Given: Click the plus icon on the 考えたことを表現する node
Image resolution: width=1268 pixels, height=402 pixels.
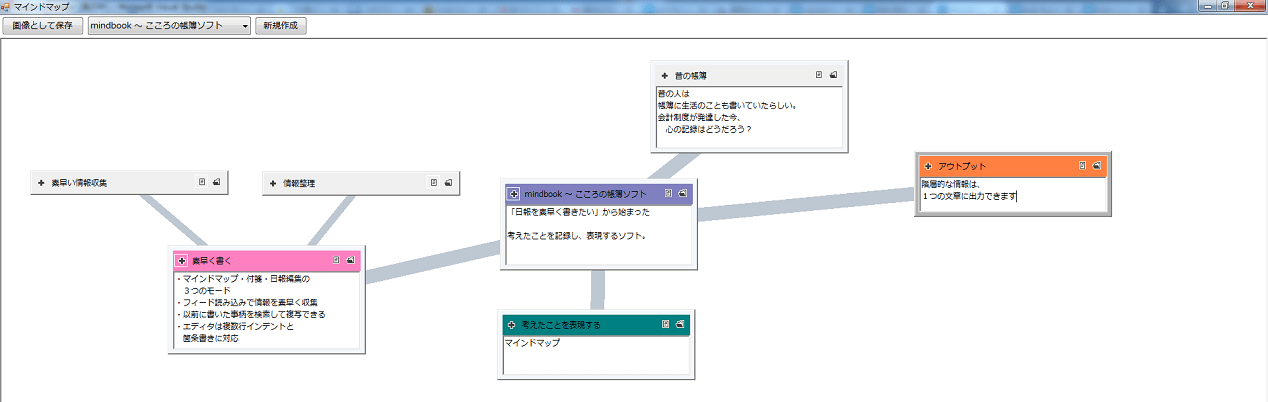Looking at the screenshot, I should 511,325.
